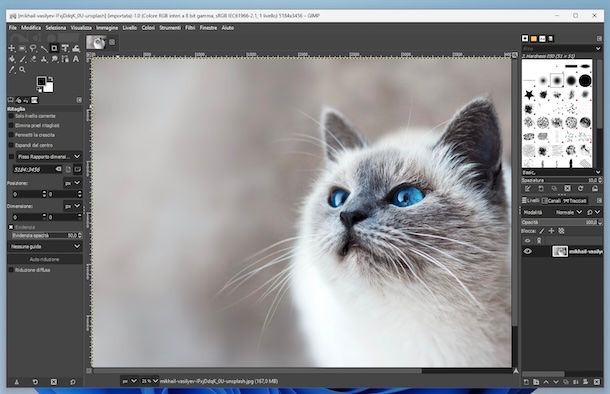Open the Nessuna guida dropdown

point(45,247)
